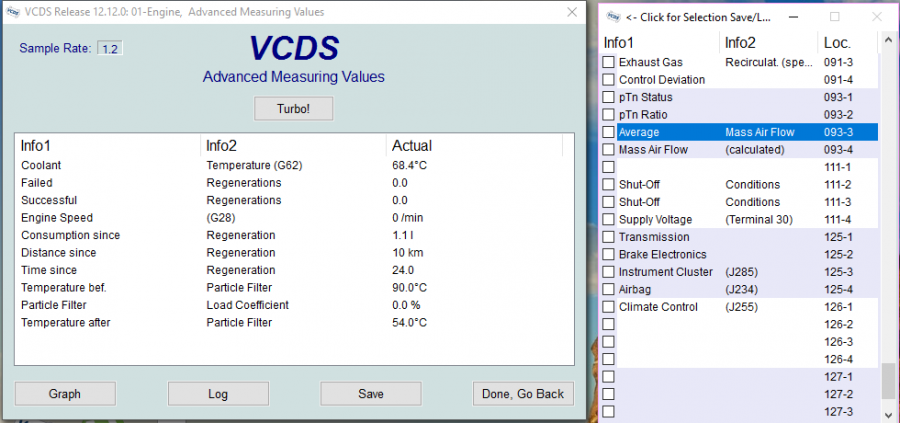Click the Actual column header

click(474, 146)
